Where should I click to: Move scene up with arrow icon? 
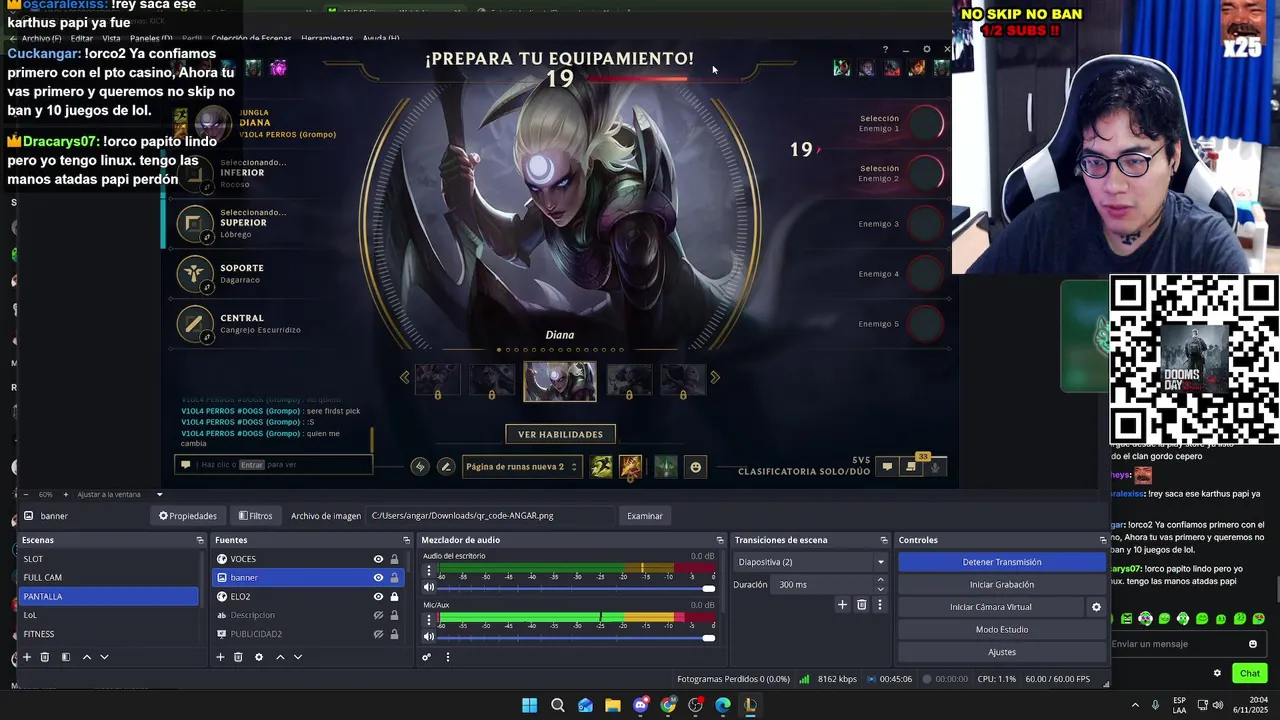87,657
